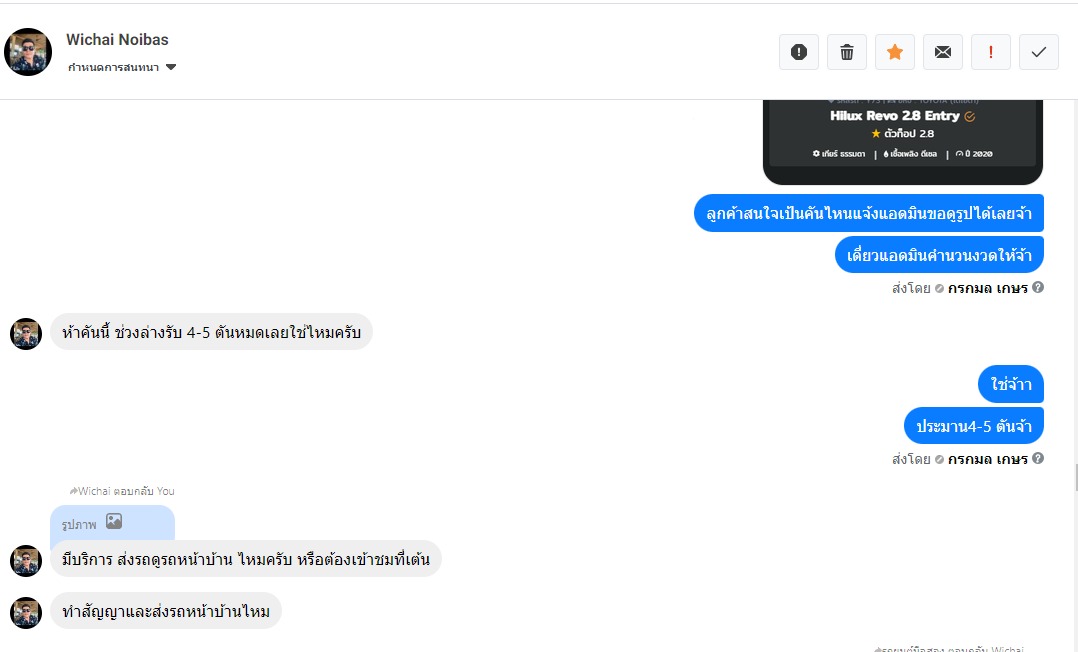The image size is (1078, 652).
Task: Open the conversation assignment dropdown arrow
Action: tap(171, 67)
